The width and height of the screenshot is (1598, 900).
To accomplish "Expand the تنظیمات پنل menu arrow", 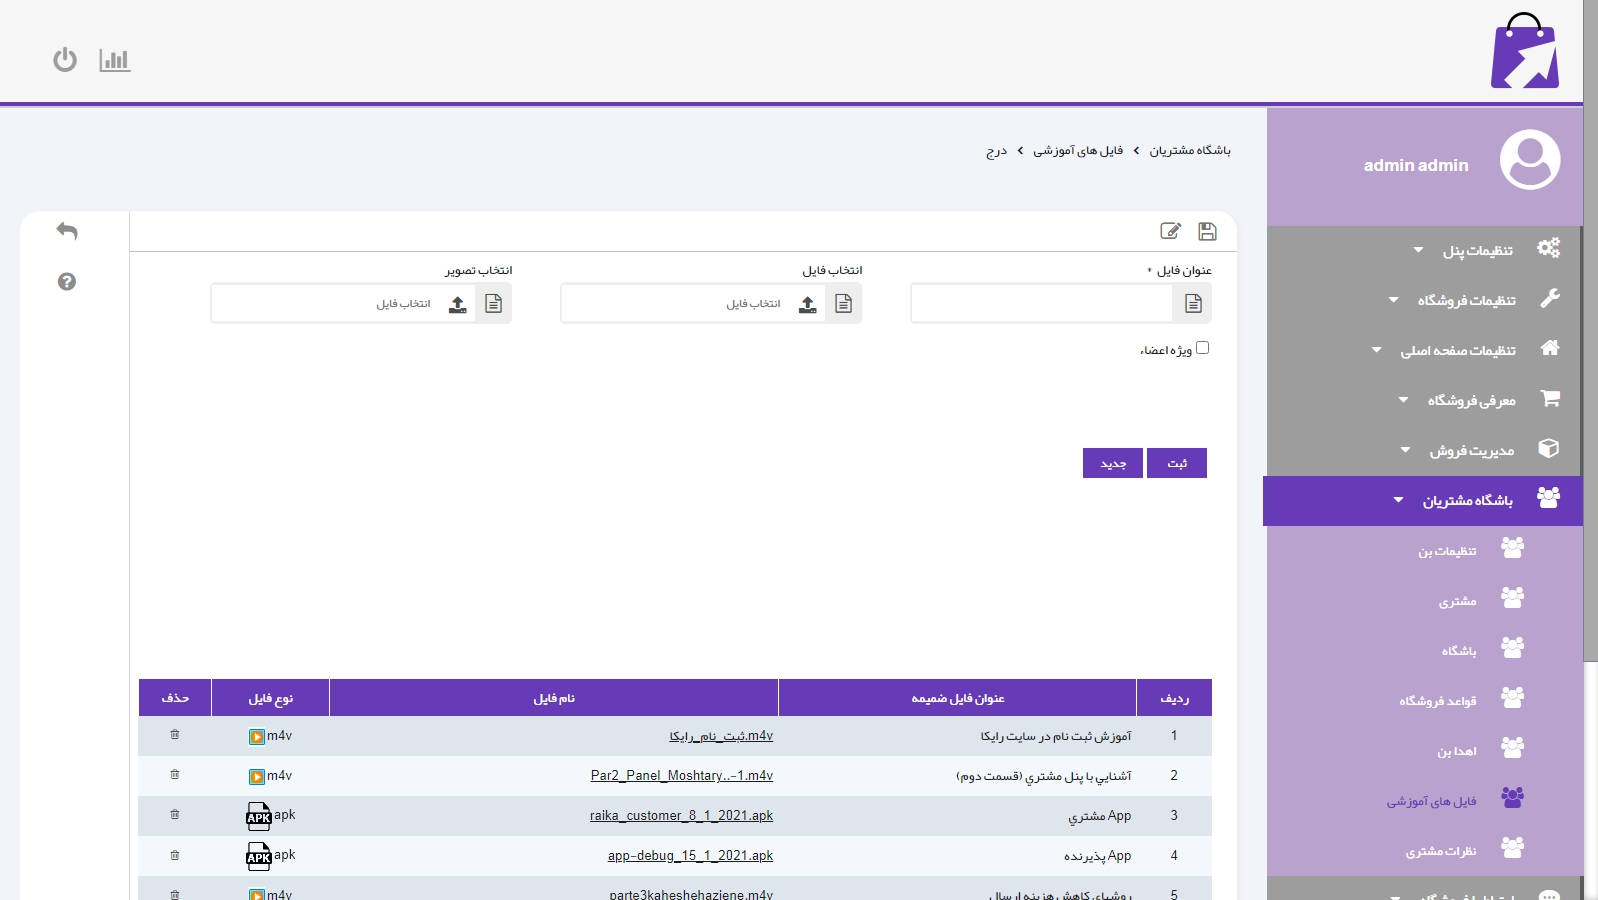I will coord(1418,250).
